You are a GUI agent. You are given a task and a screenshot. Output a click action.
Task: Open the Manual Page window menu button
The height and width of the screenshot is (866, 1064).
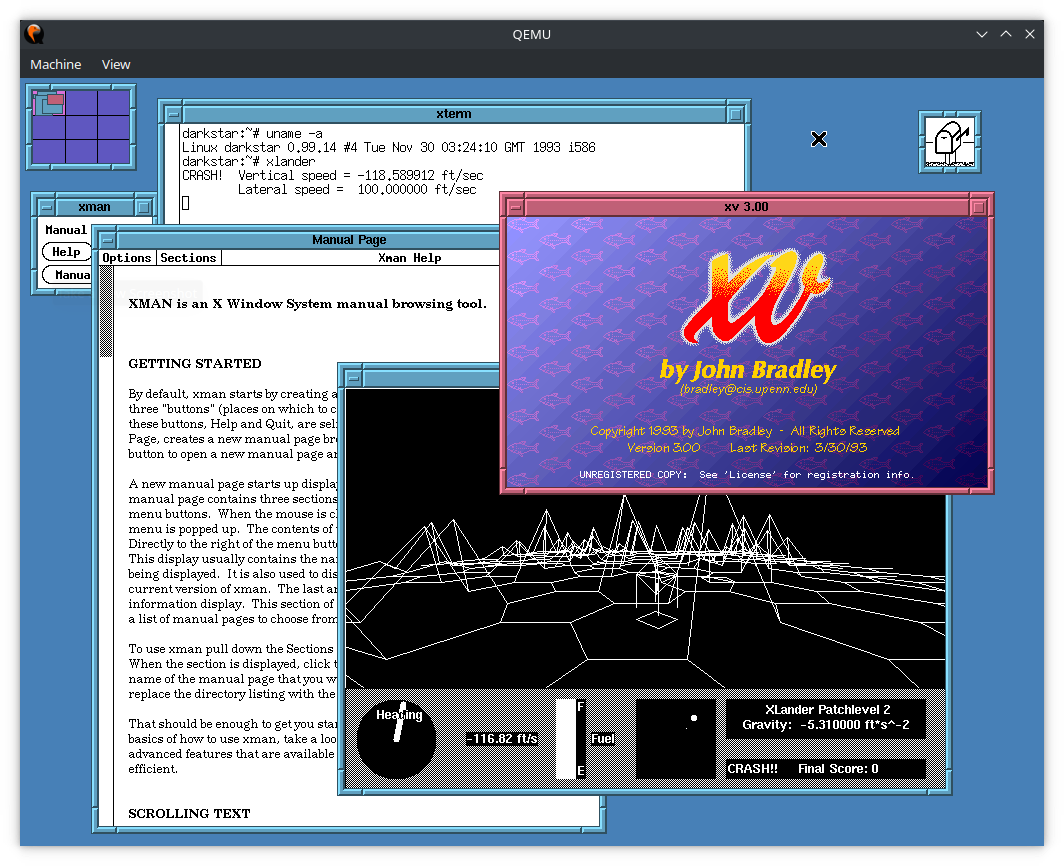click(x=107, y=240)
